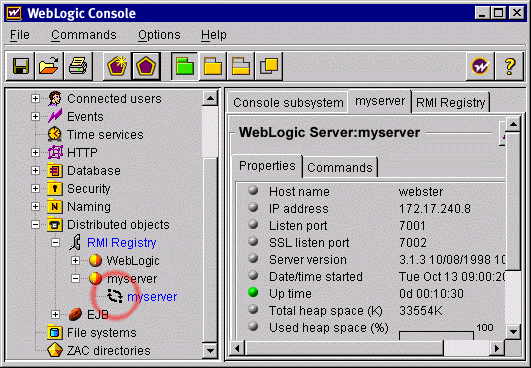Image resolution: width=531 pixels, height=368 pixels.
Task: Click the RMI Registry icon in tree
Action: 76,242
